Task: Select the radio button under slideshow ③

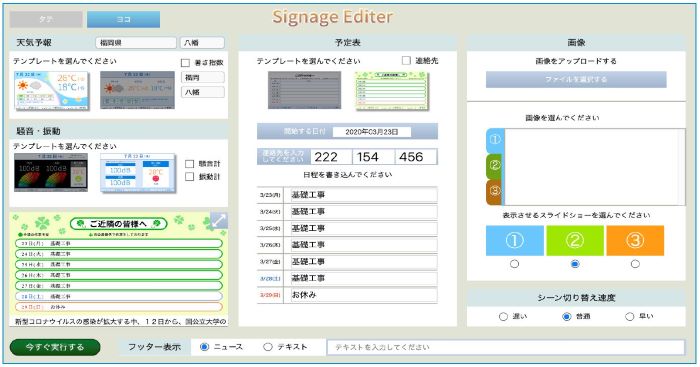Action: (635, 264)
